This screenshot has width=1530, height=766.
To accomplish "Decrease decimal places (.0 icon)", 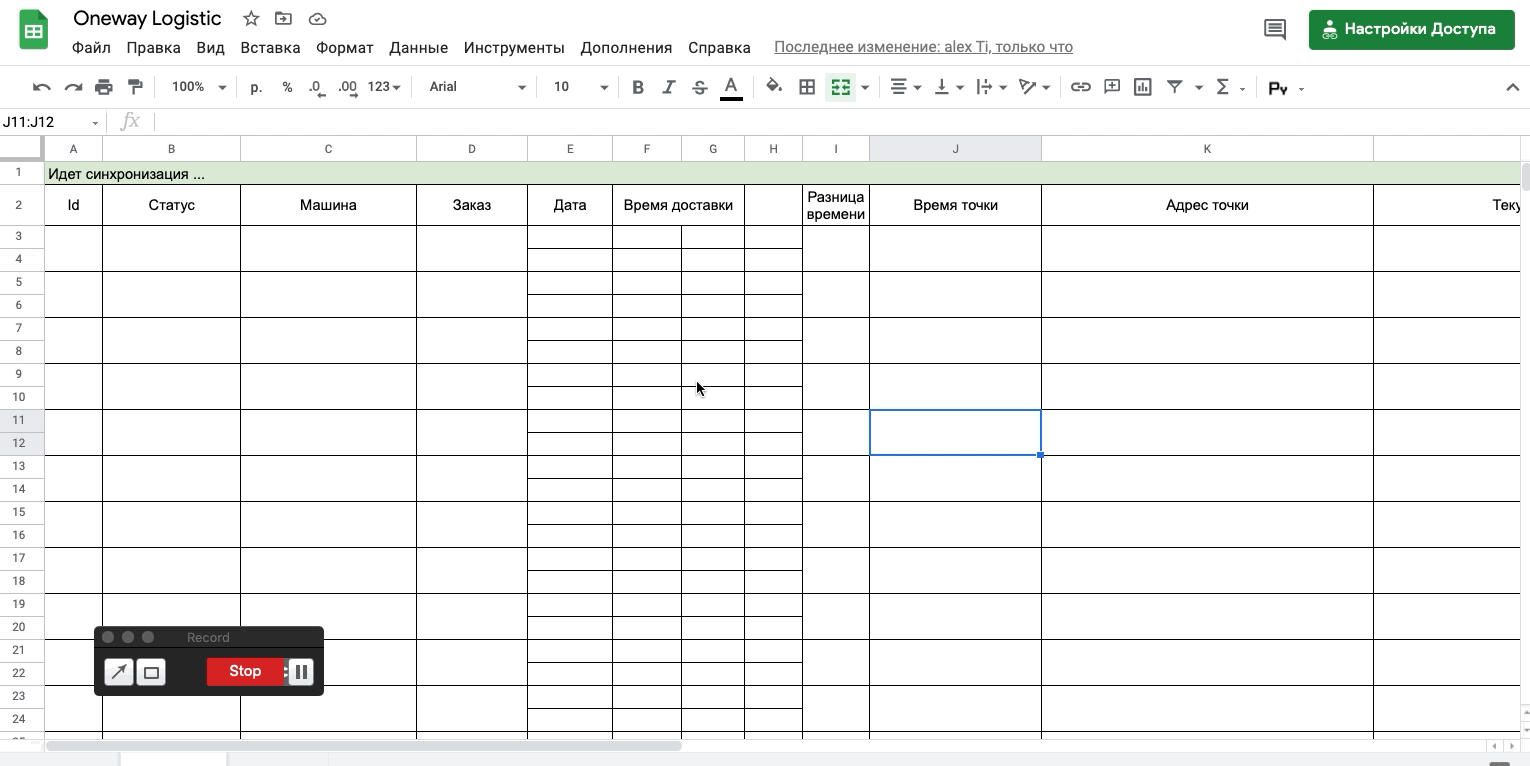I will (x=316, y=87).
